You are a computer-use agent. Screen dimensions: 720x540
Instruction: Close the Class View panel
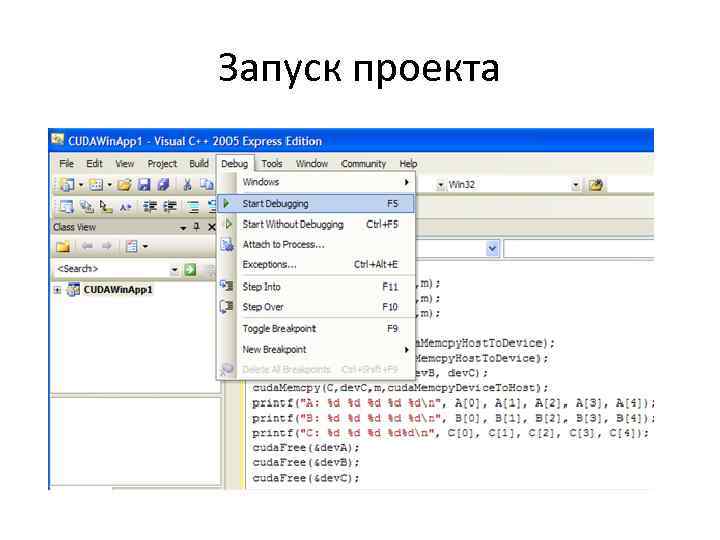(x=212, y=227)
